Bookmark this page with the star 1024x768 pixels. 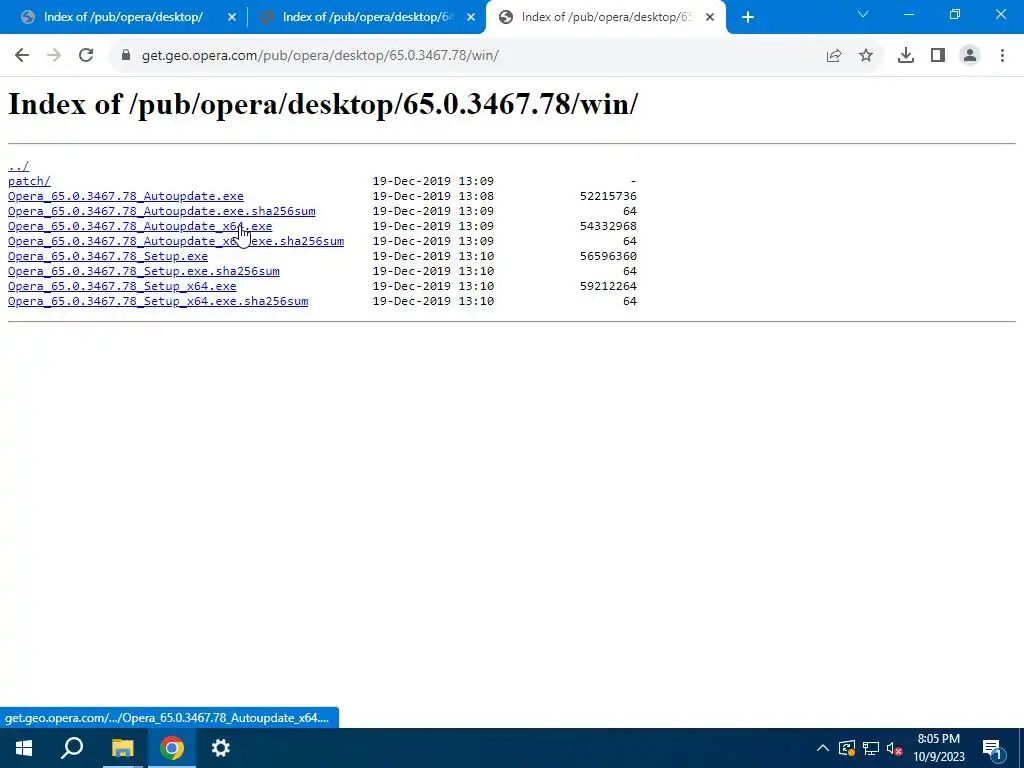(x=866, y=56)
